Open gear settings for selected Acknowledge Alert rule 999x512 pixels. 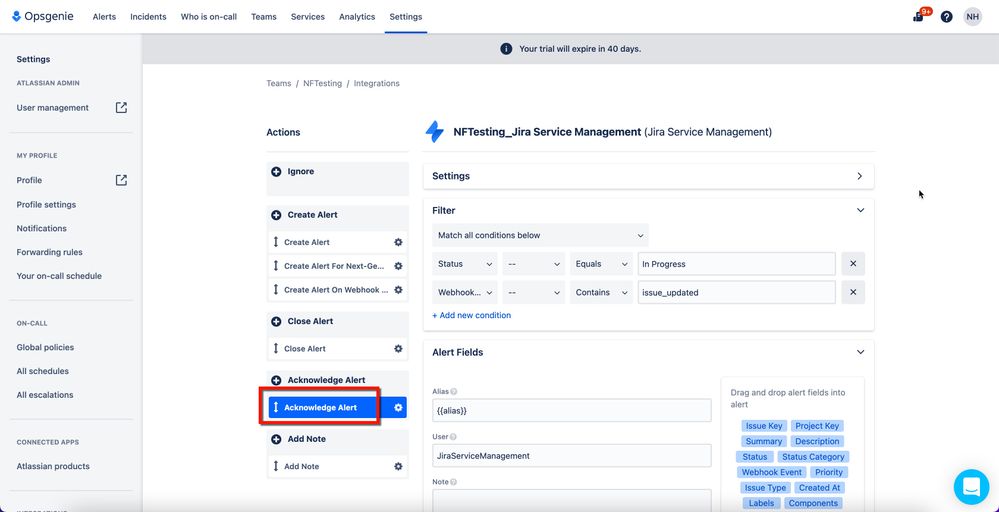[398, 408]
